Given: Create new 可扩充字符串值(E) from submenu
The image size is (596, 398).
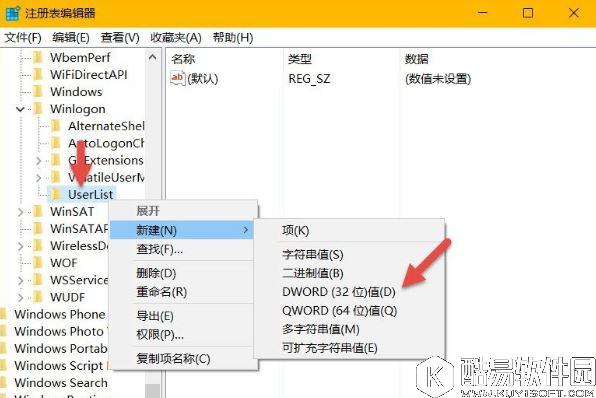Looking at the screenshot, I should click(349, 348).
